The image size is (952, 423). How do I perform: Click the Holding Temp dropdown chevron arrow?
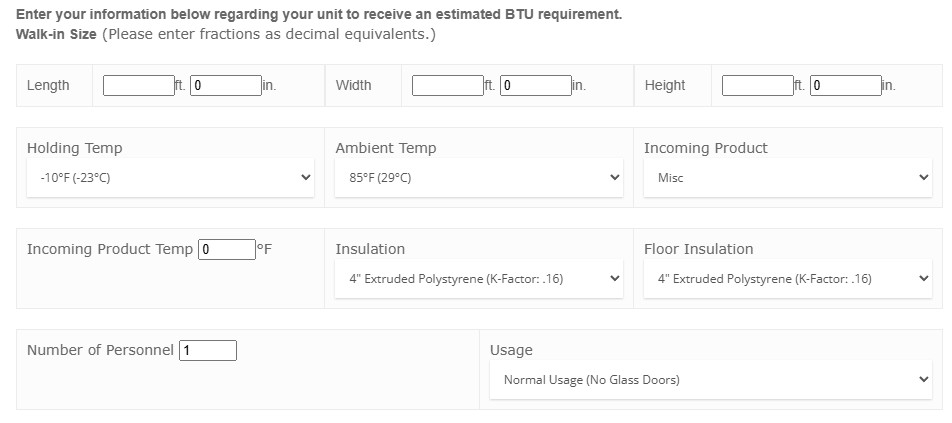(x=306, y=178)
